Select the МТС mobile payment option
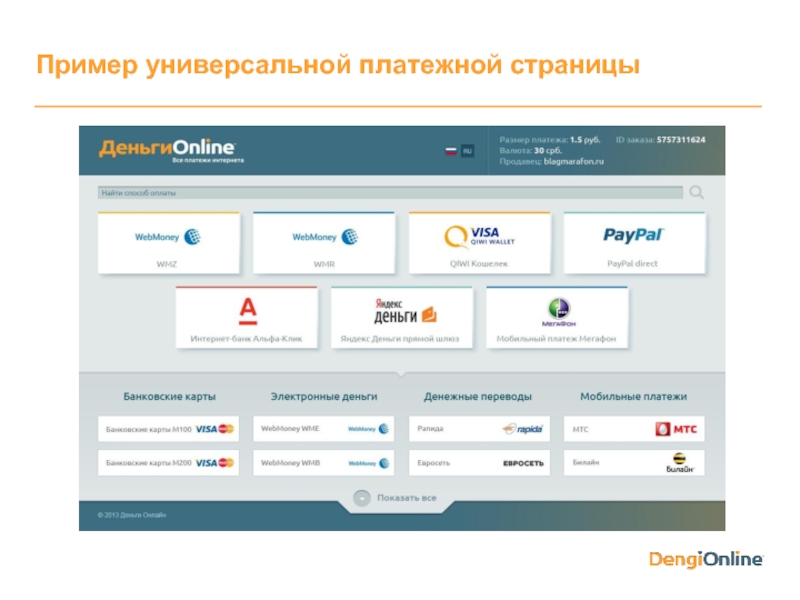800x600 pixels. 634,429
